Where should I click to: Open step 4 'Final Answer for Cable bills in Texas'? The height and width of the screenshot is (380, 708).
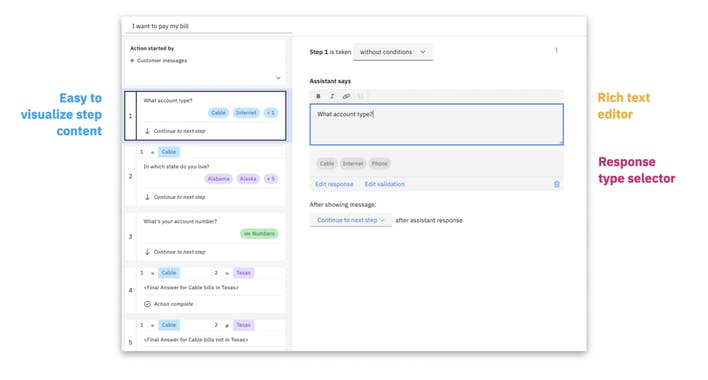point(205,290)
